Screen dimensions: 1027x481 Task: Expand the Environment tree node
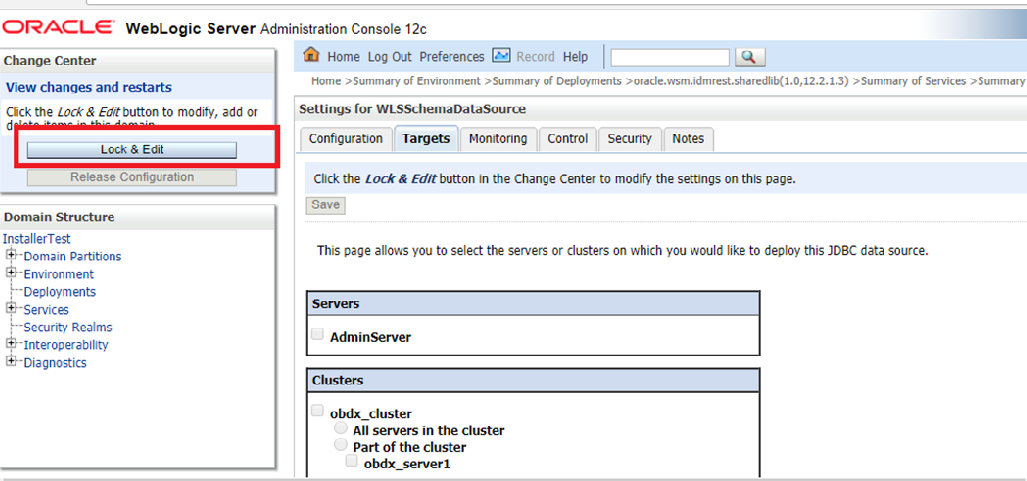10,272
